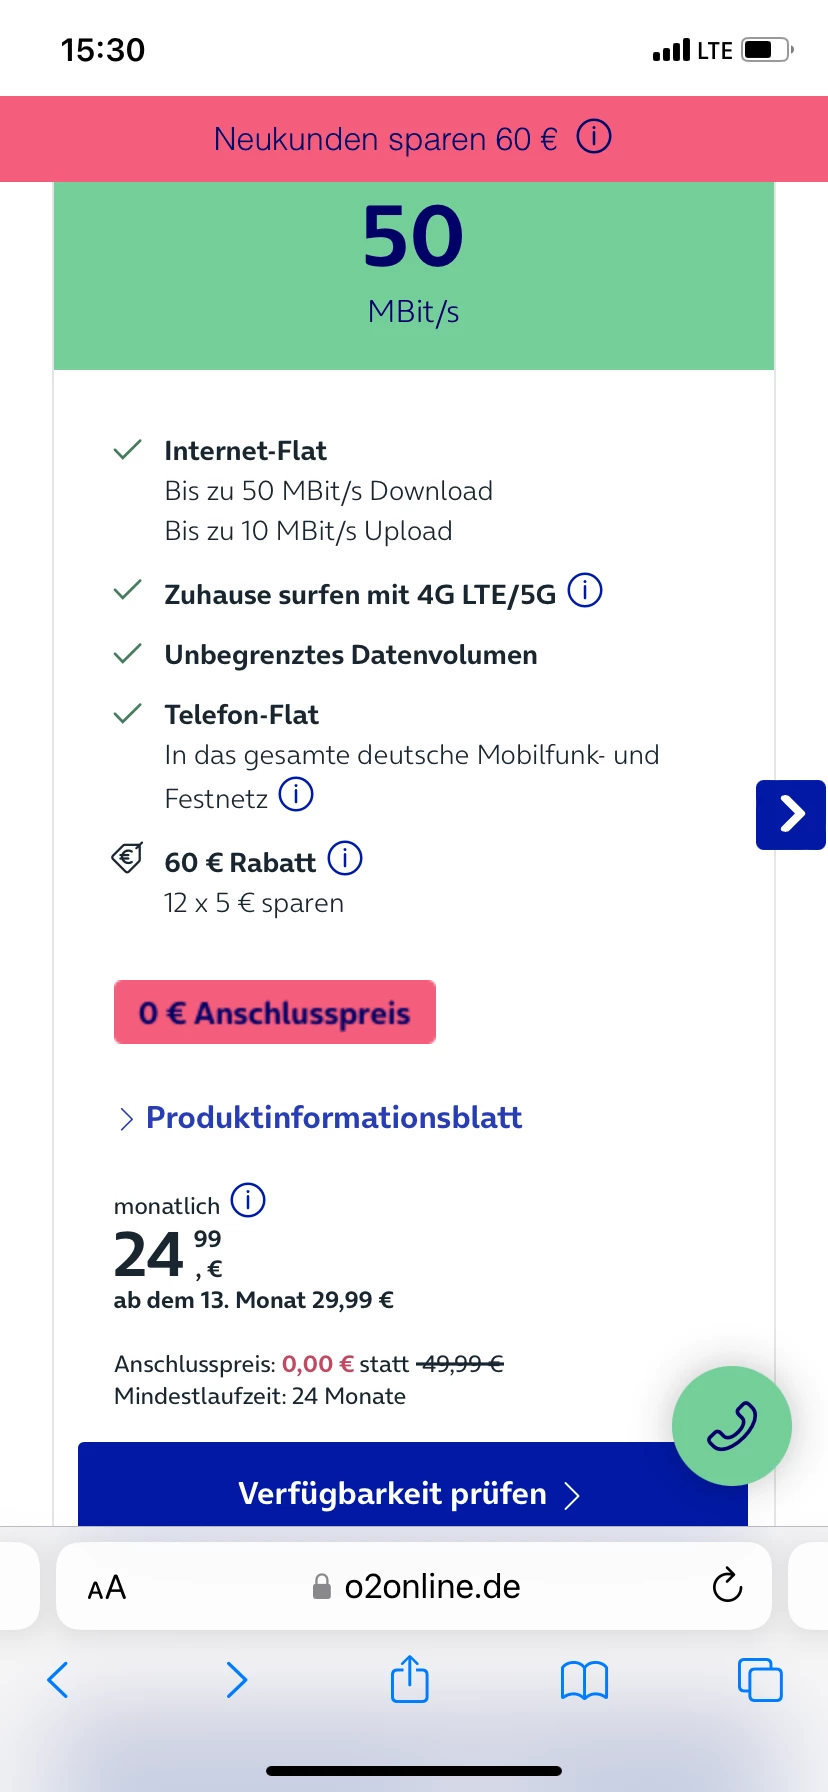
Task: Tap the 0 € Anschlusspreis badge
Action: click(275, 1012)
